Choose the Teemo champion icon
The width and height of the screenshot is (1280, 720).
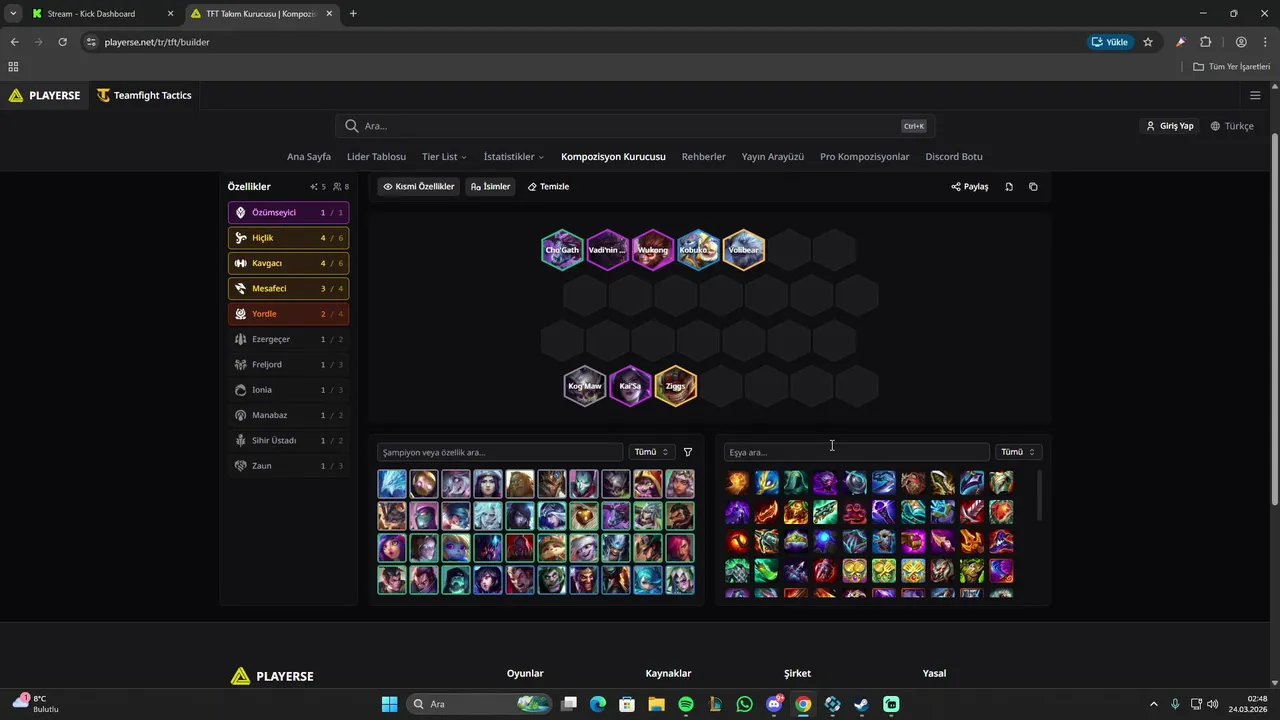coord(552,548)
